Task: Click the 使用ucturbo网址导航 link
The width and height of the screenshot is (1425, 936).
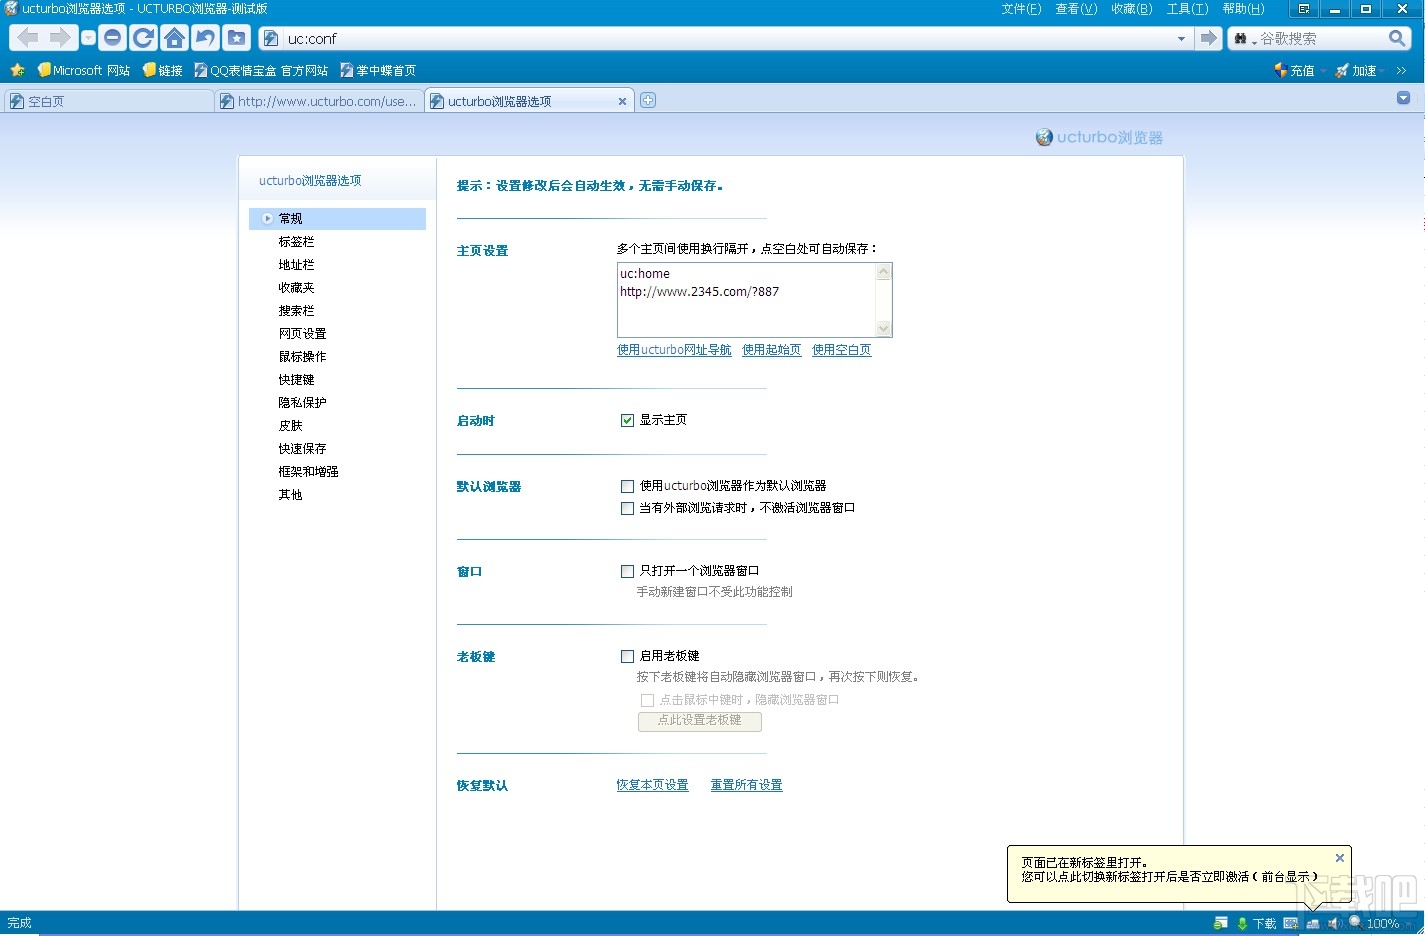Action: (674, 350)
